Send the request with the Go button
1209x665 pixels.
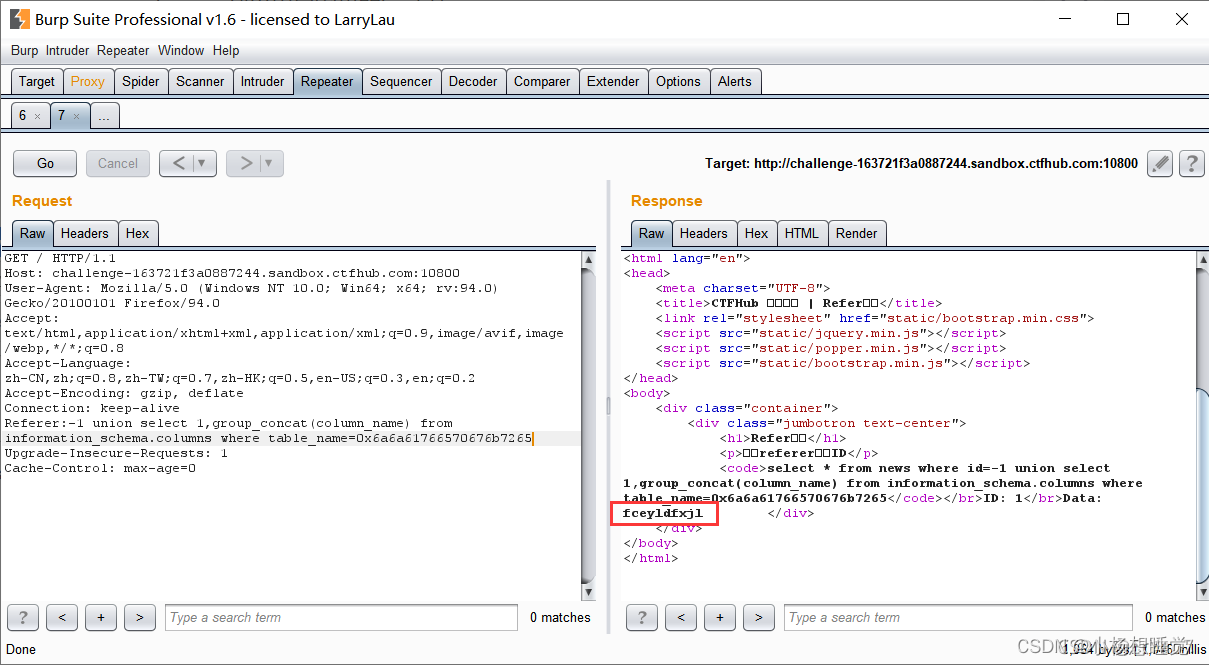point(46,163)
